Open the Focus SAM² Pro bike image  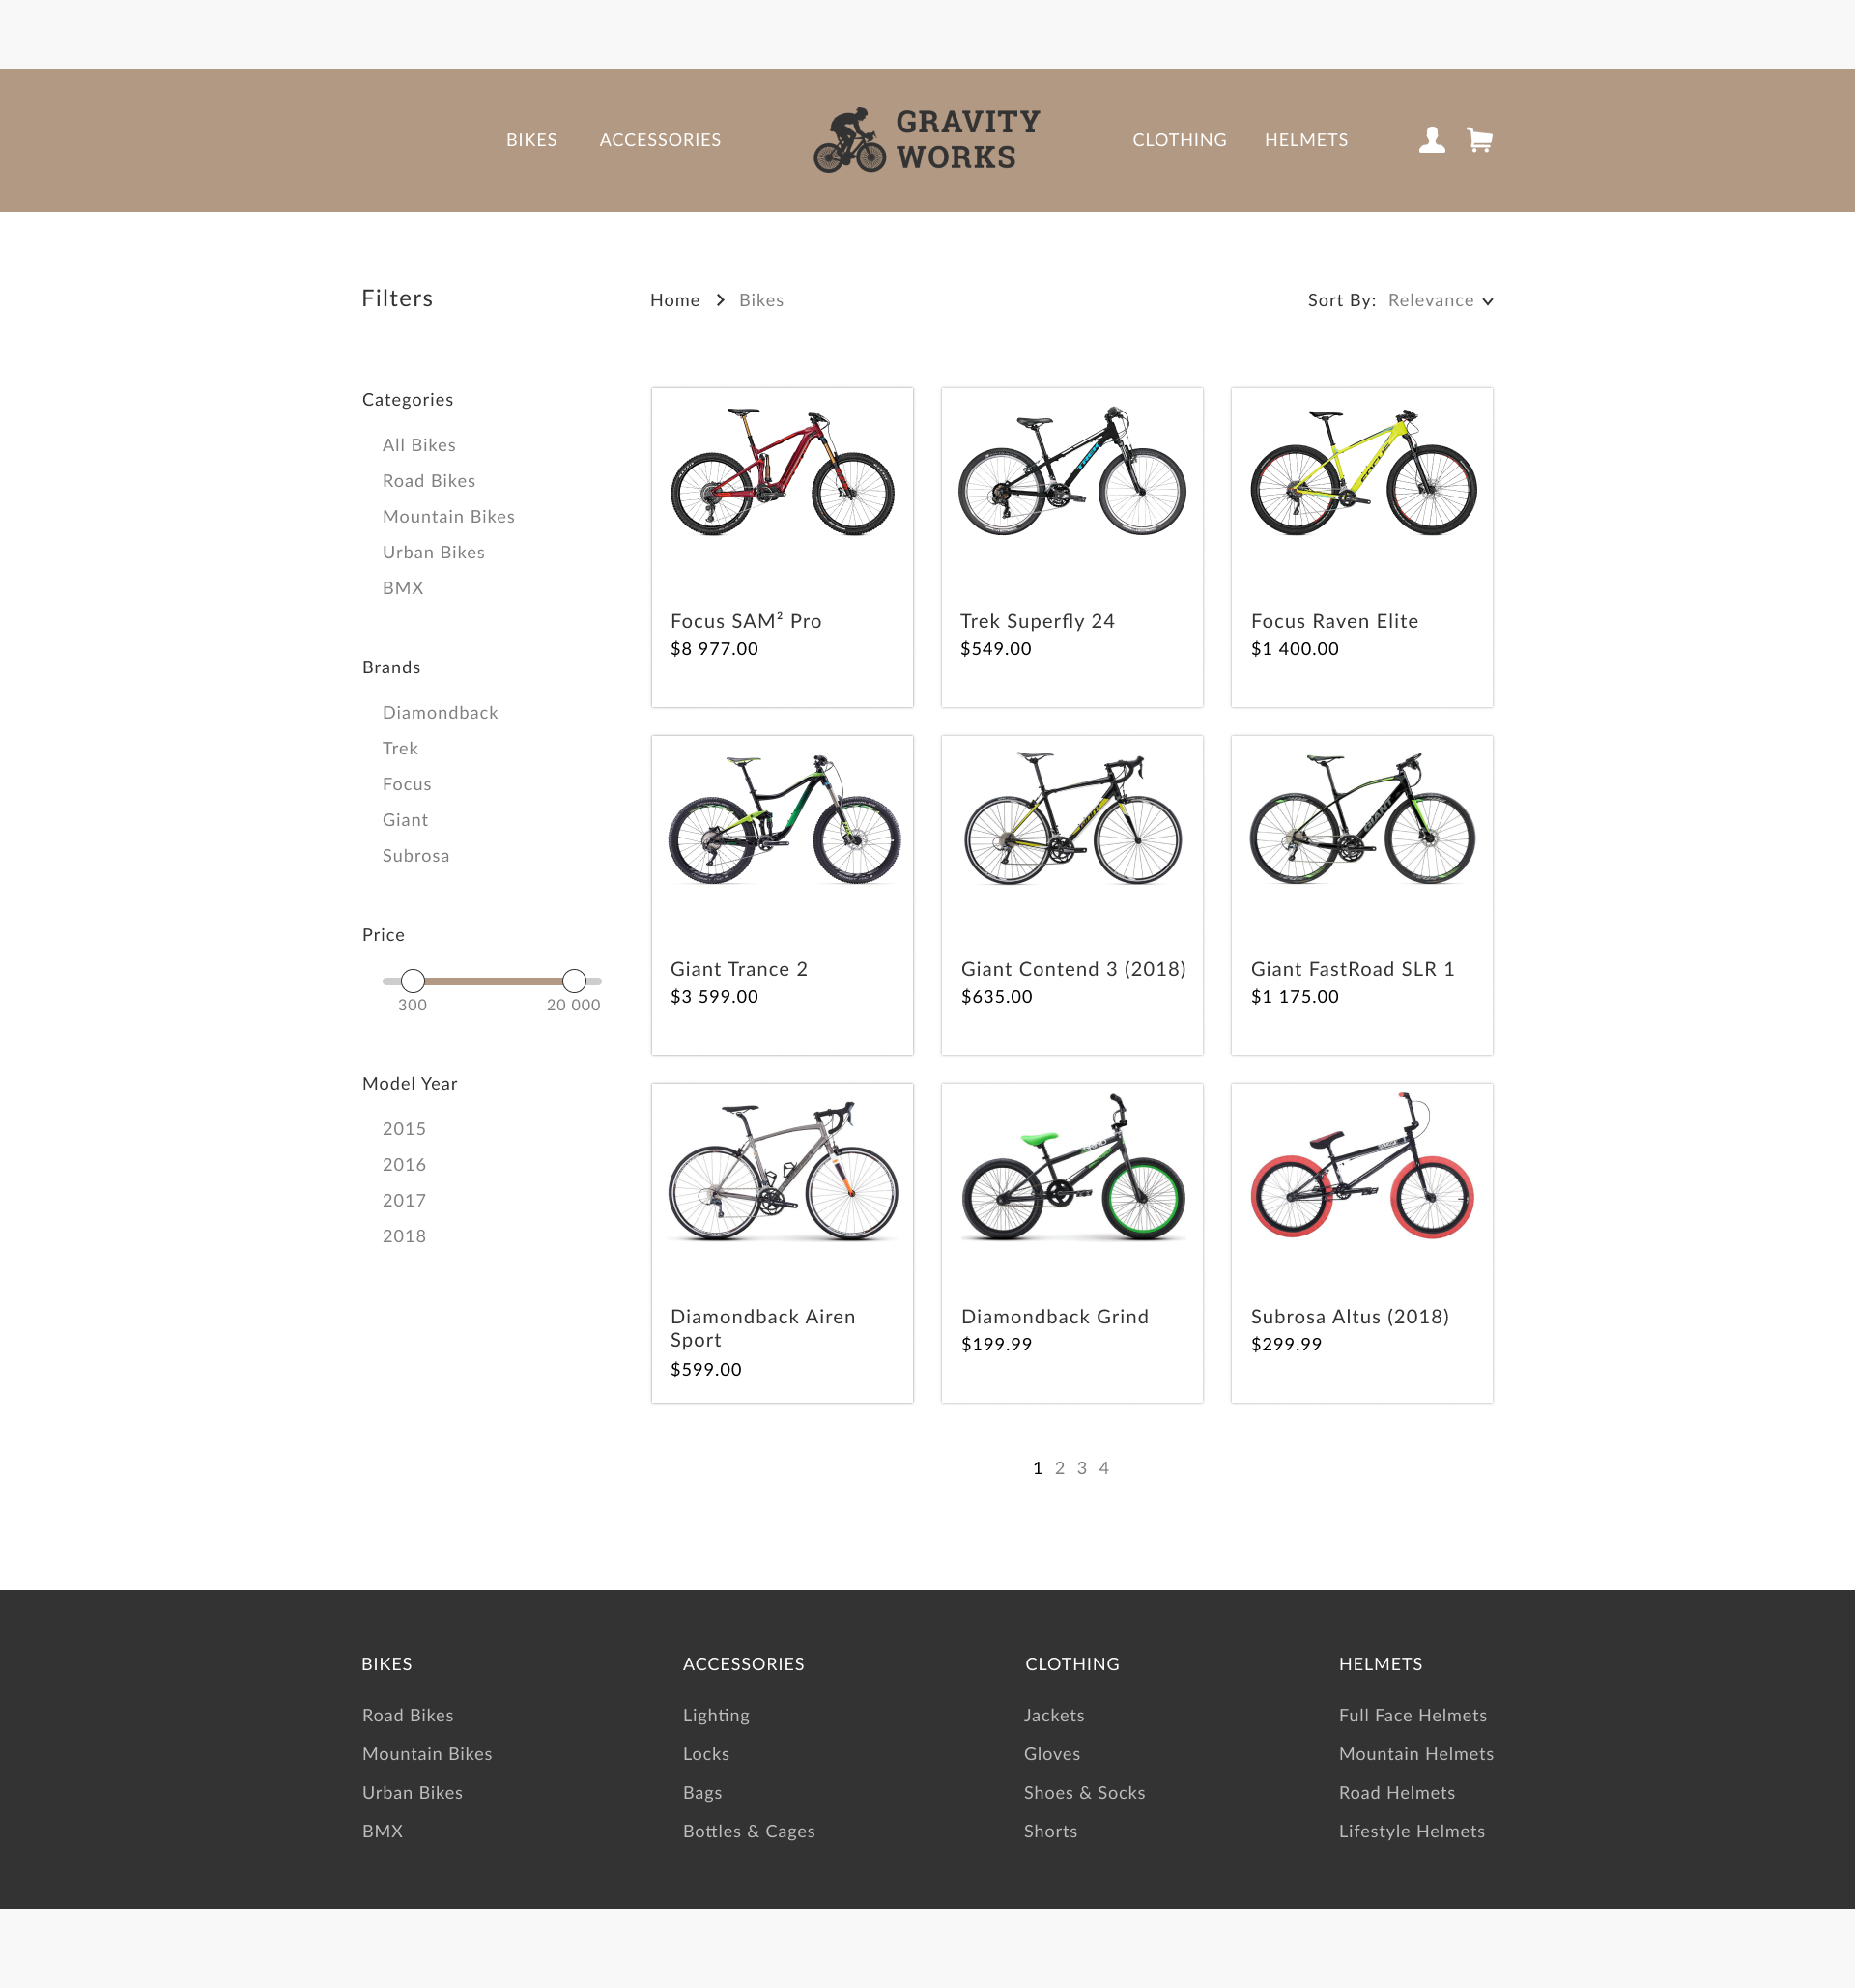click(782, 472)
